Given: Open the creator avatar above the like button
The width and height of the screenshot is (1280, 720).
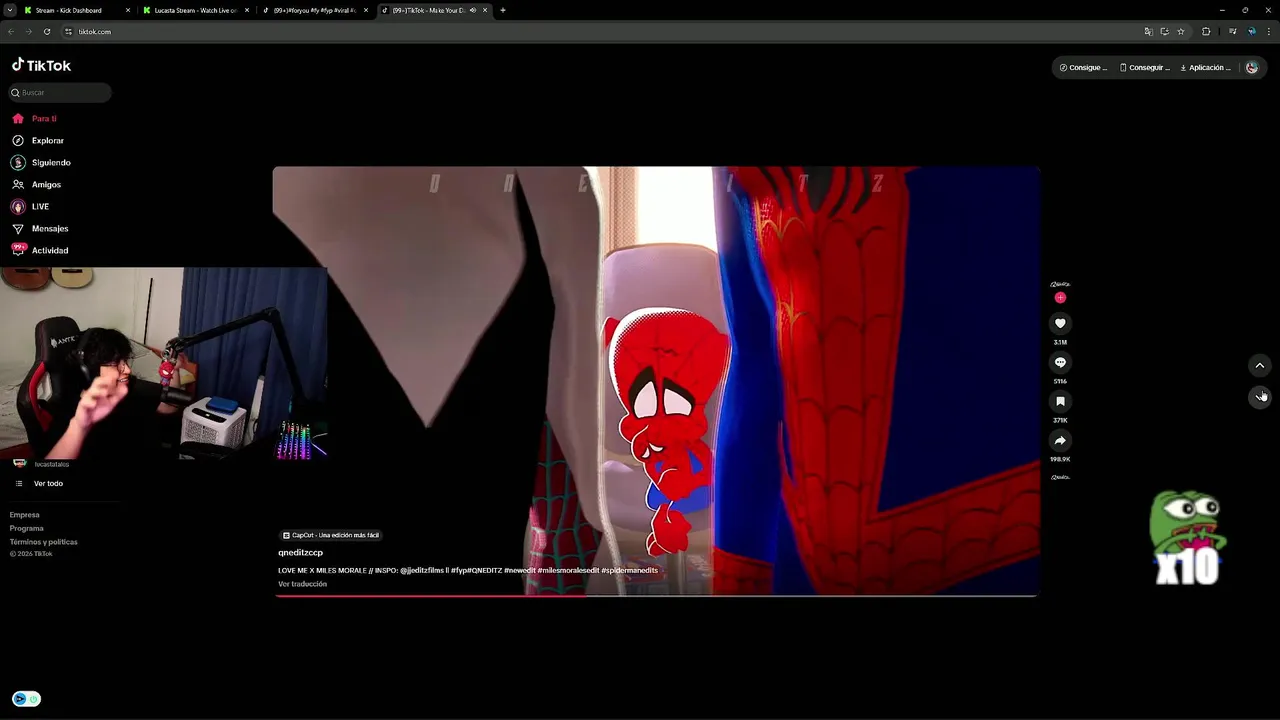Looking at the screenshot, I should [1060, 284].
